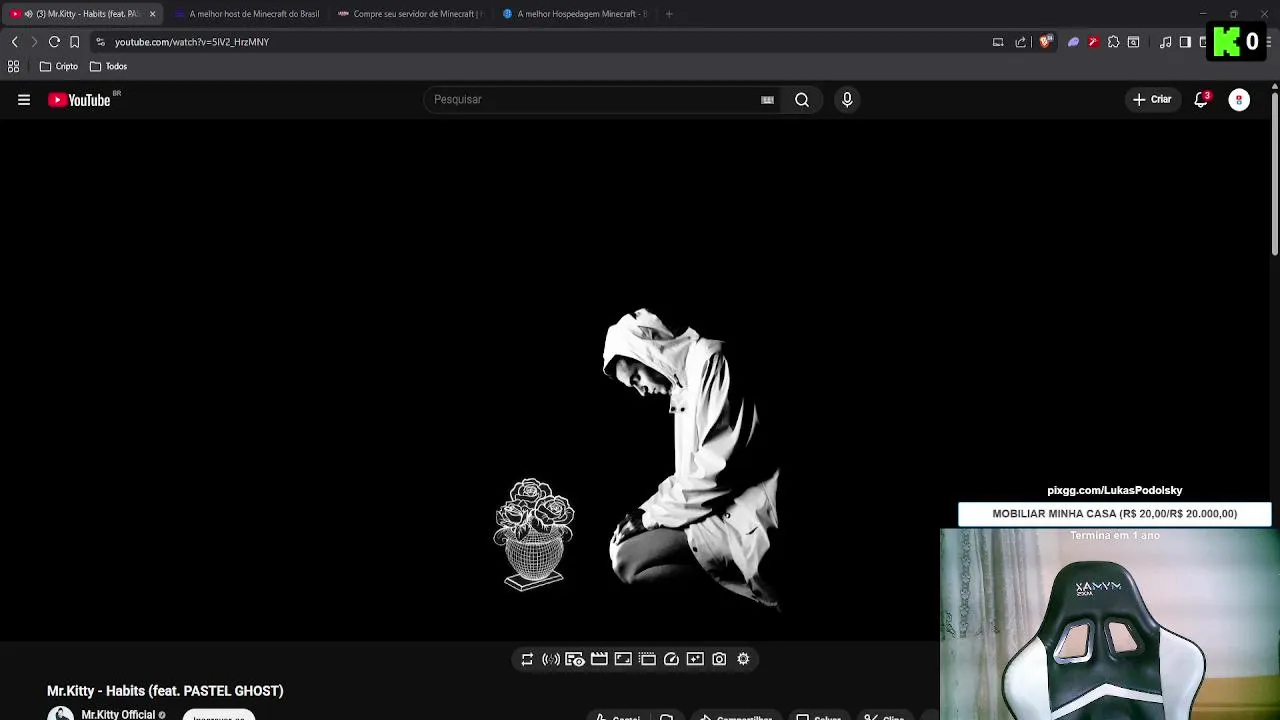This screenshot has width=1280, height=720.
Task: Click the fullscreen-window rectangle icon
Action: pyautogui.click(x=623, y=659)
